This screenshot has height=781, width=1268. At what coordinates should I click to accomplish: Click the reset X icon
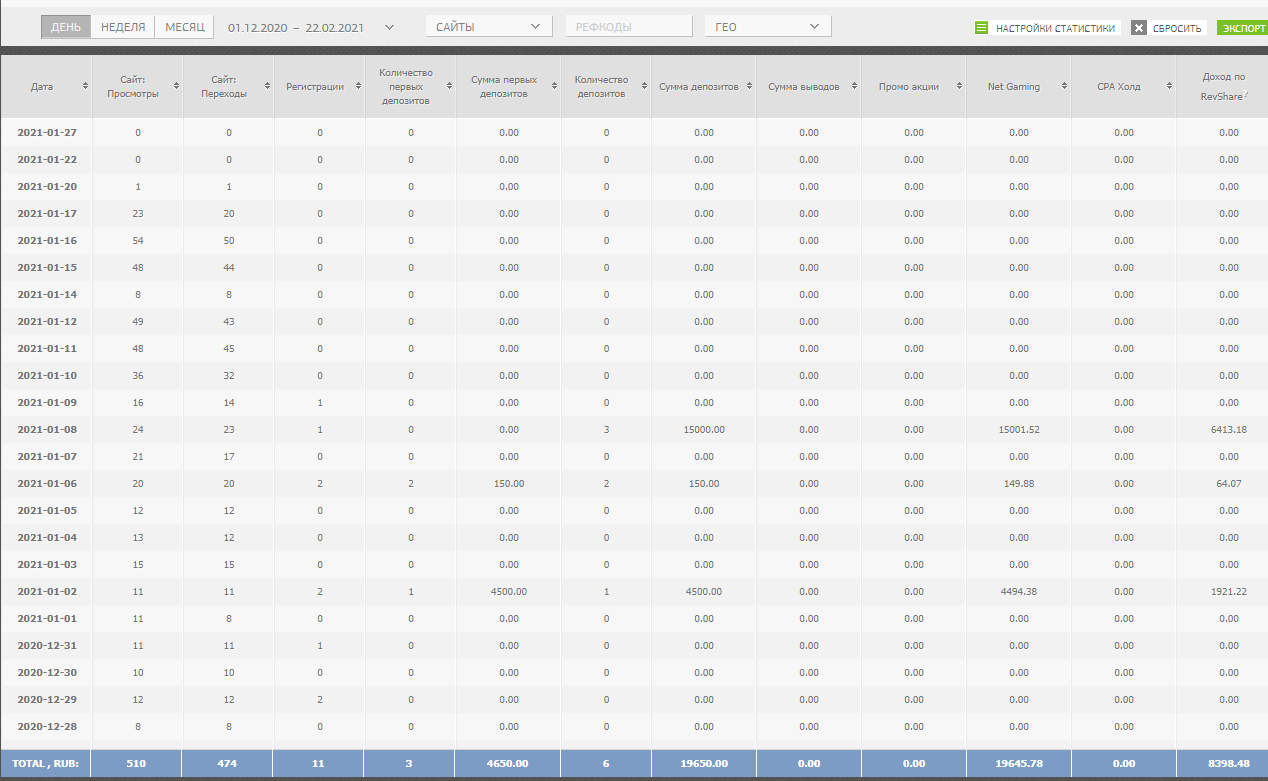pos(1138,28)
